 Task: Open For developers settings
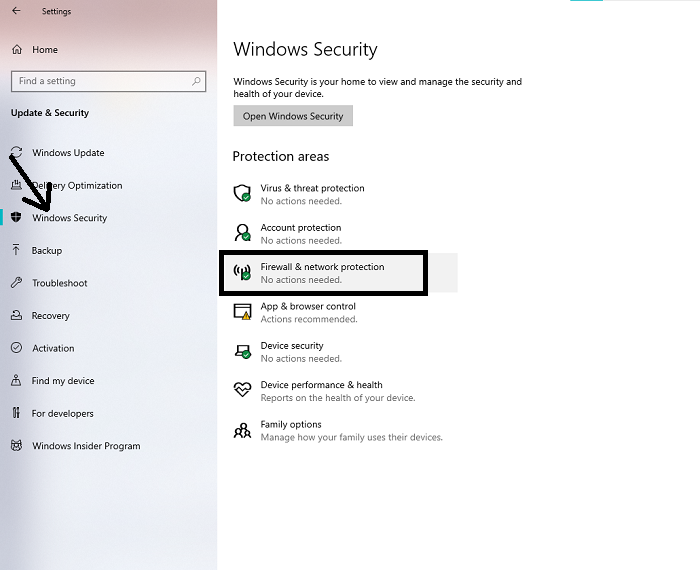(62, 413)
